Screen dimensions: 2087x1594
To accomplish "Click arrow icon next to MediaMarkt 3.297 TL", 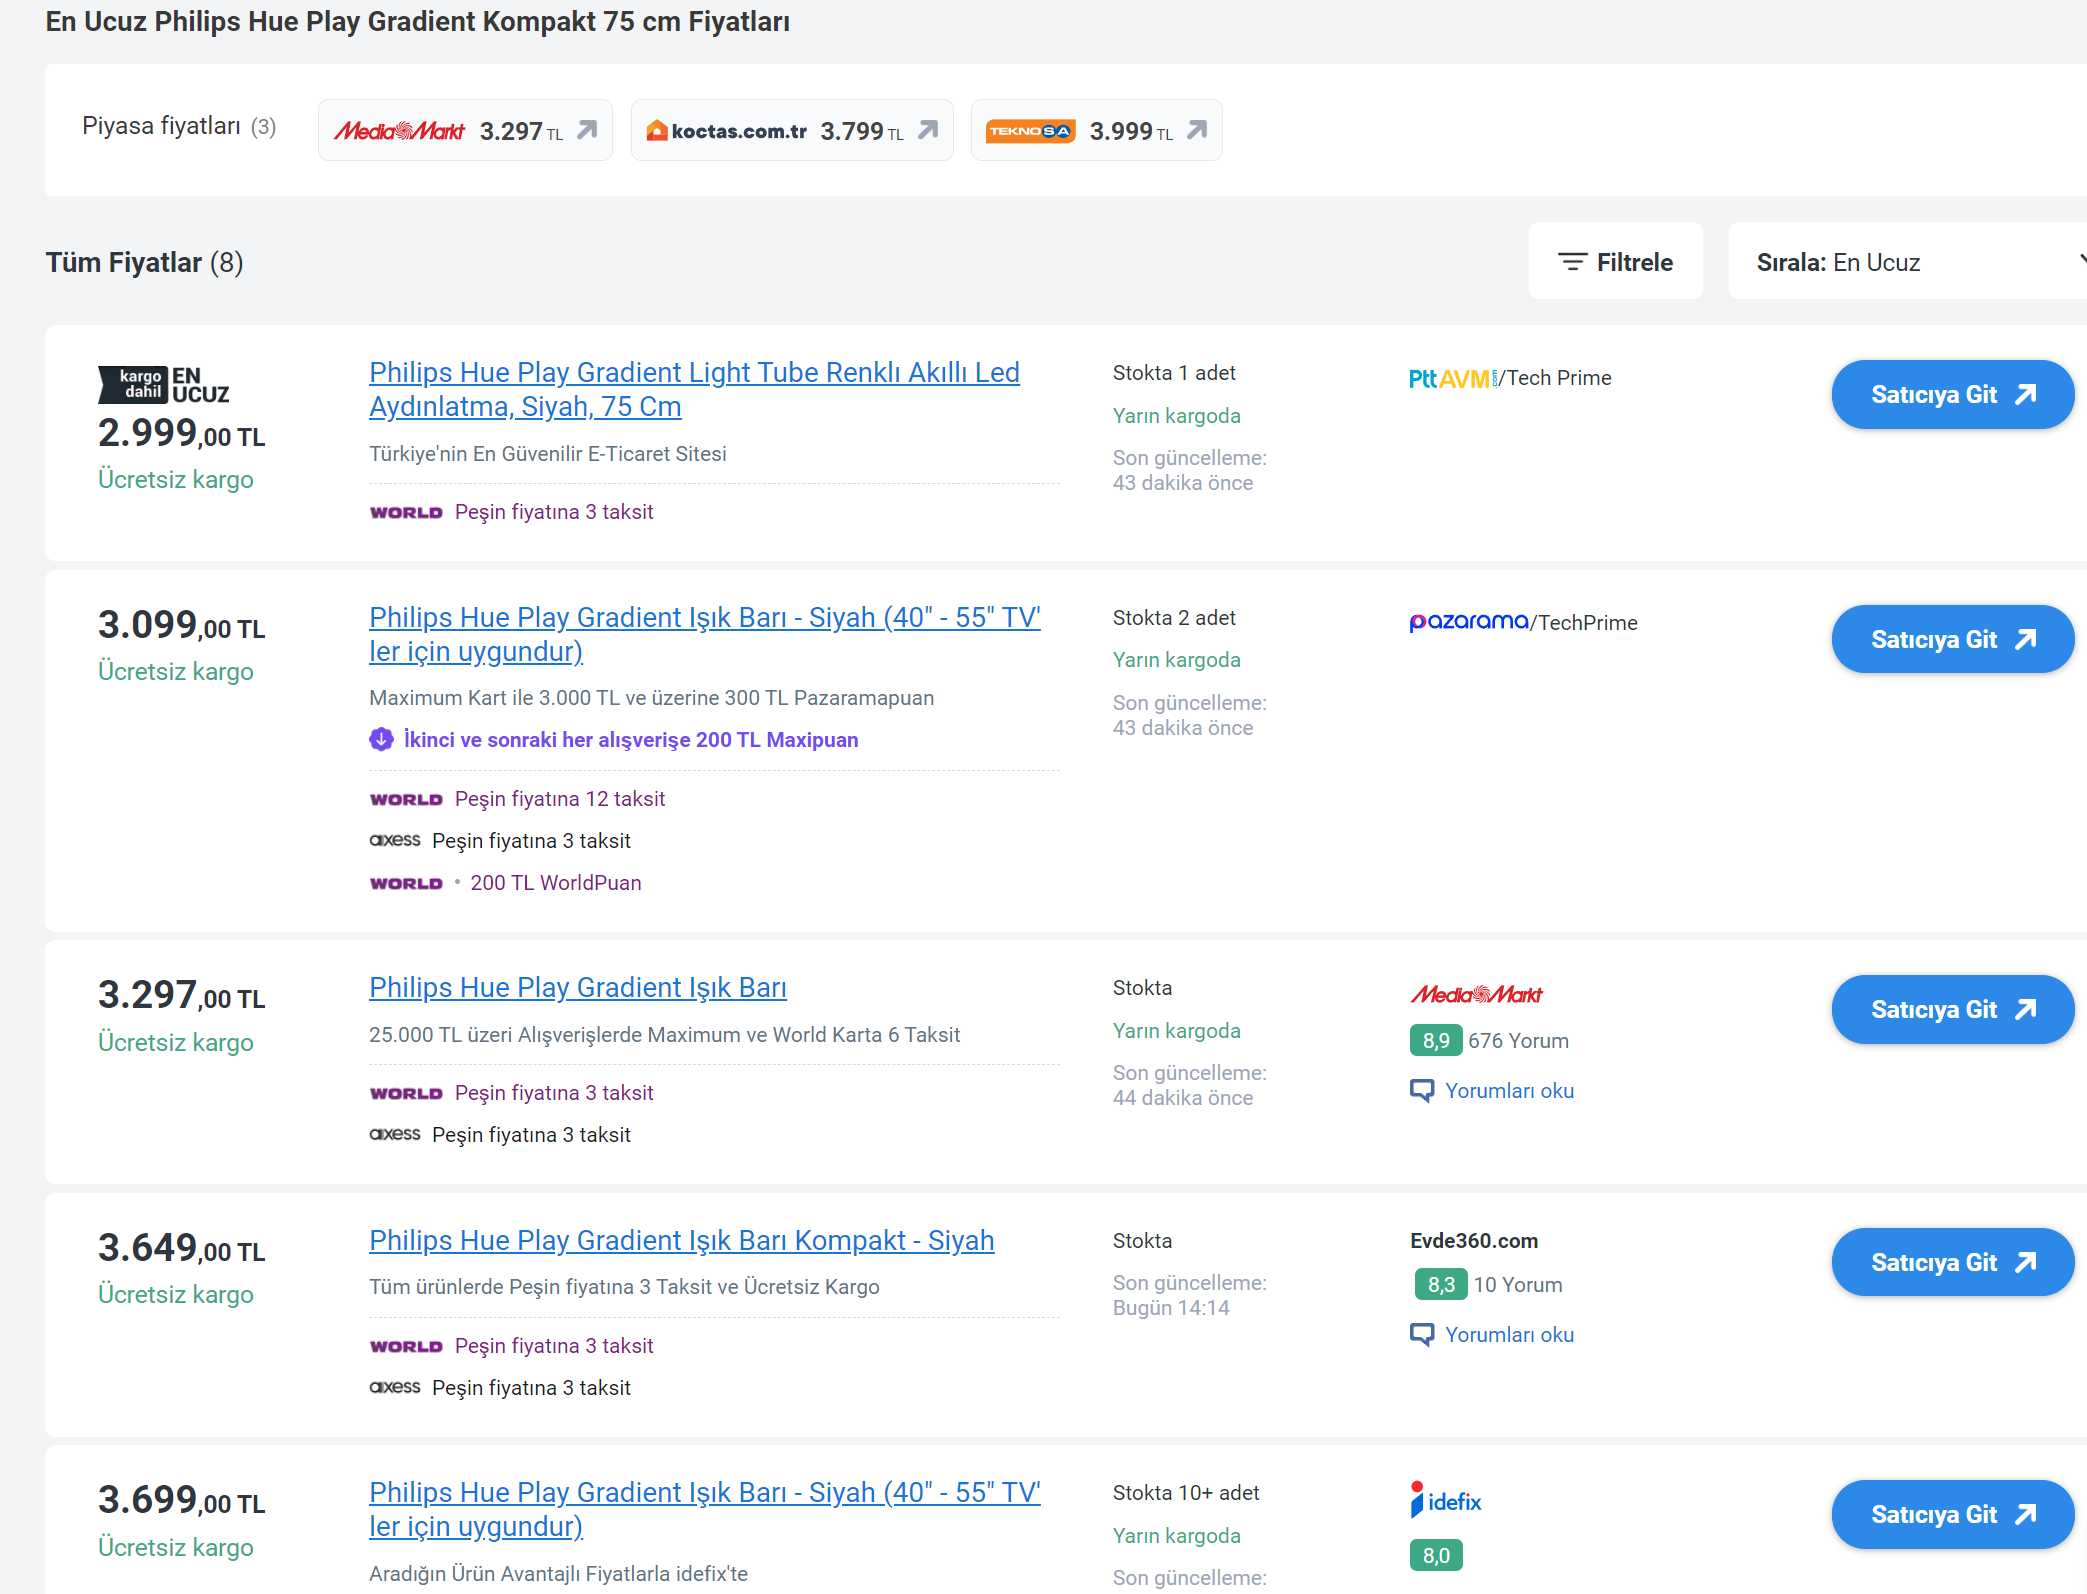I will pos(588,130).
